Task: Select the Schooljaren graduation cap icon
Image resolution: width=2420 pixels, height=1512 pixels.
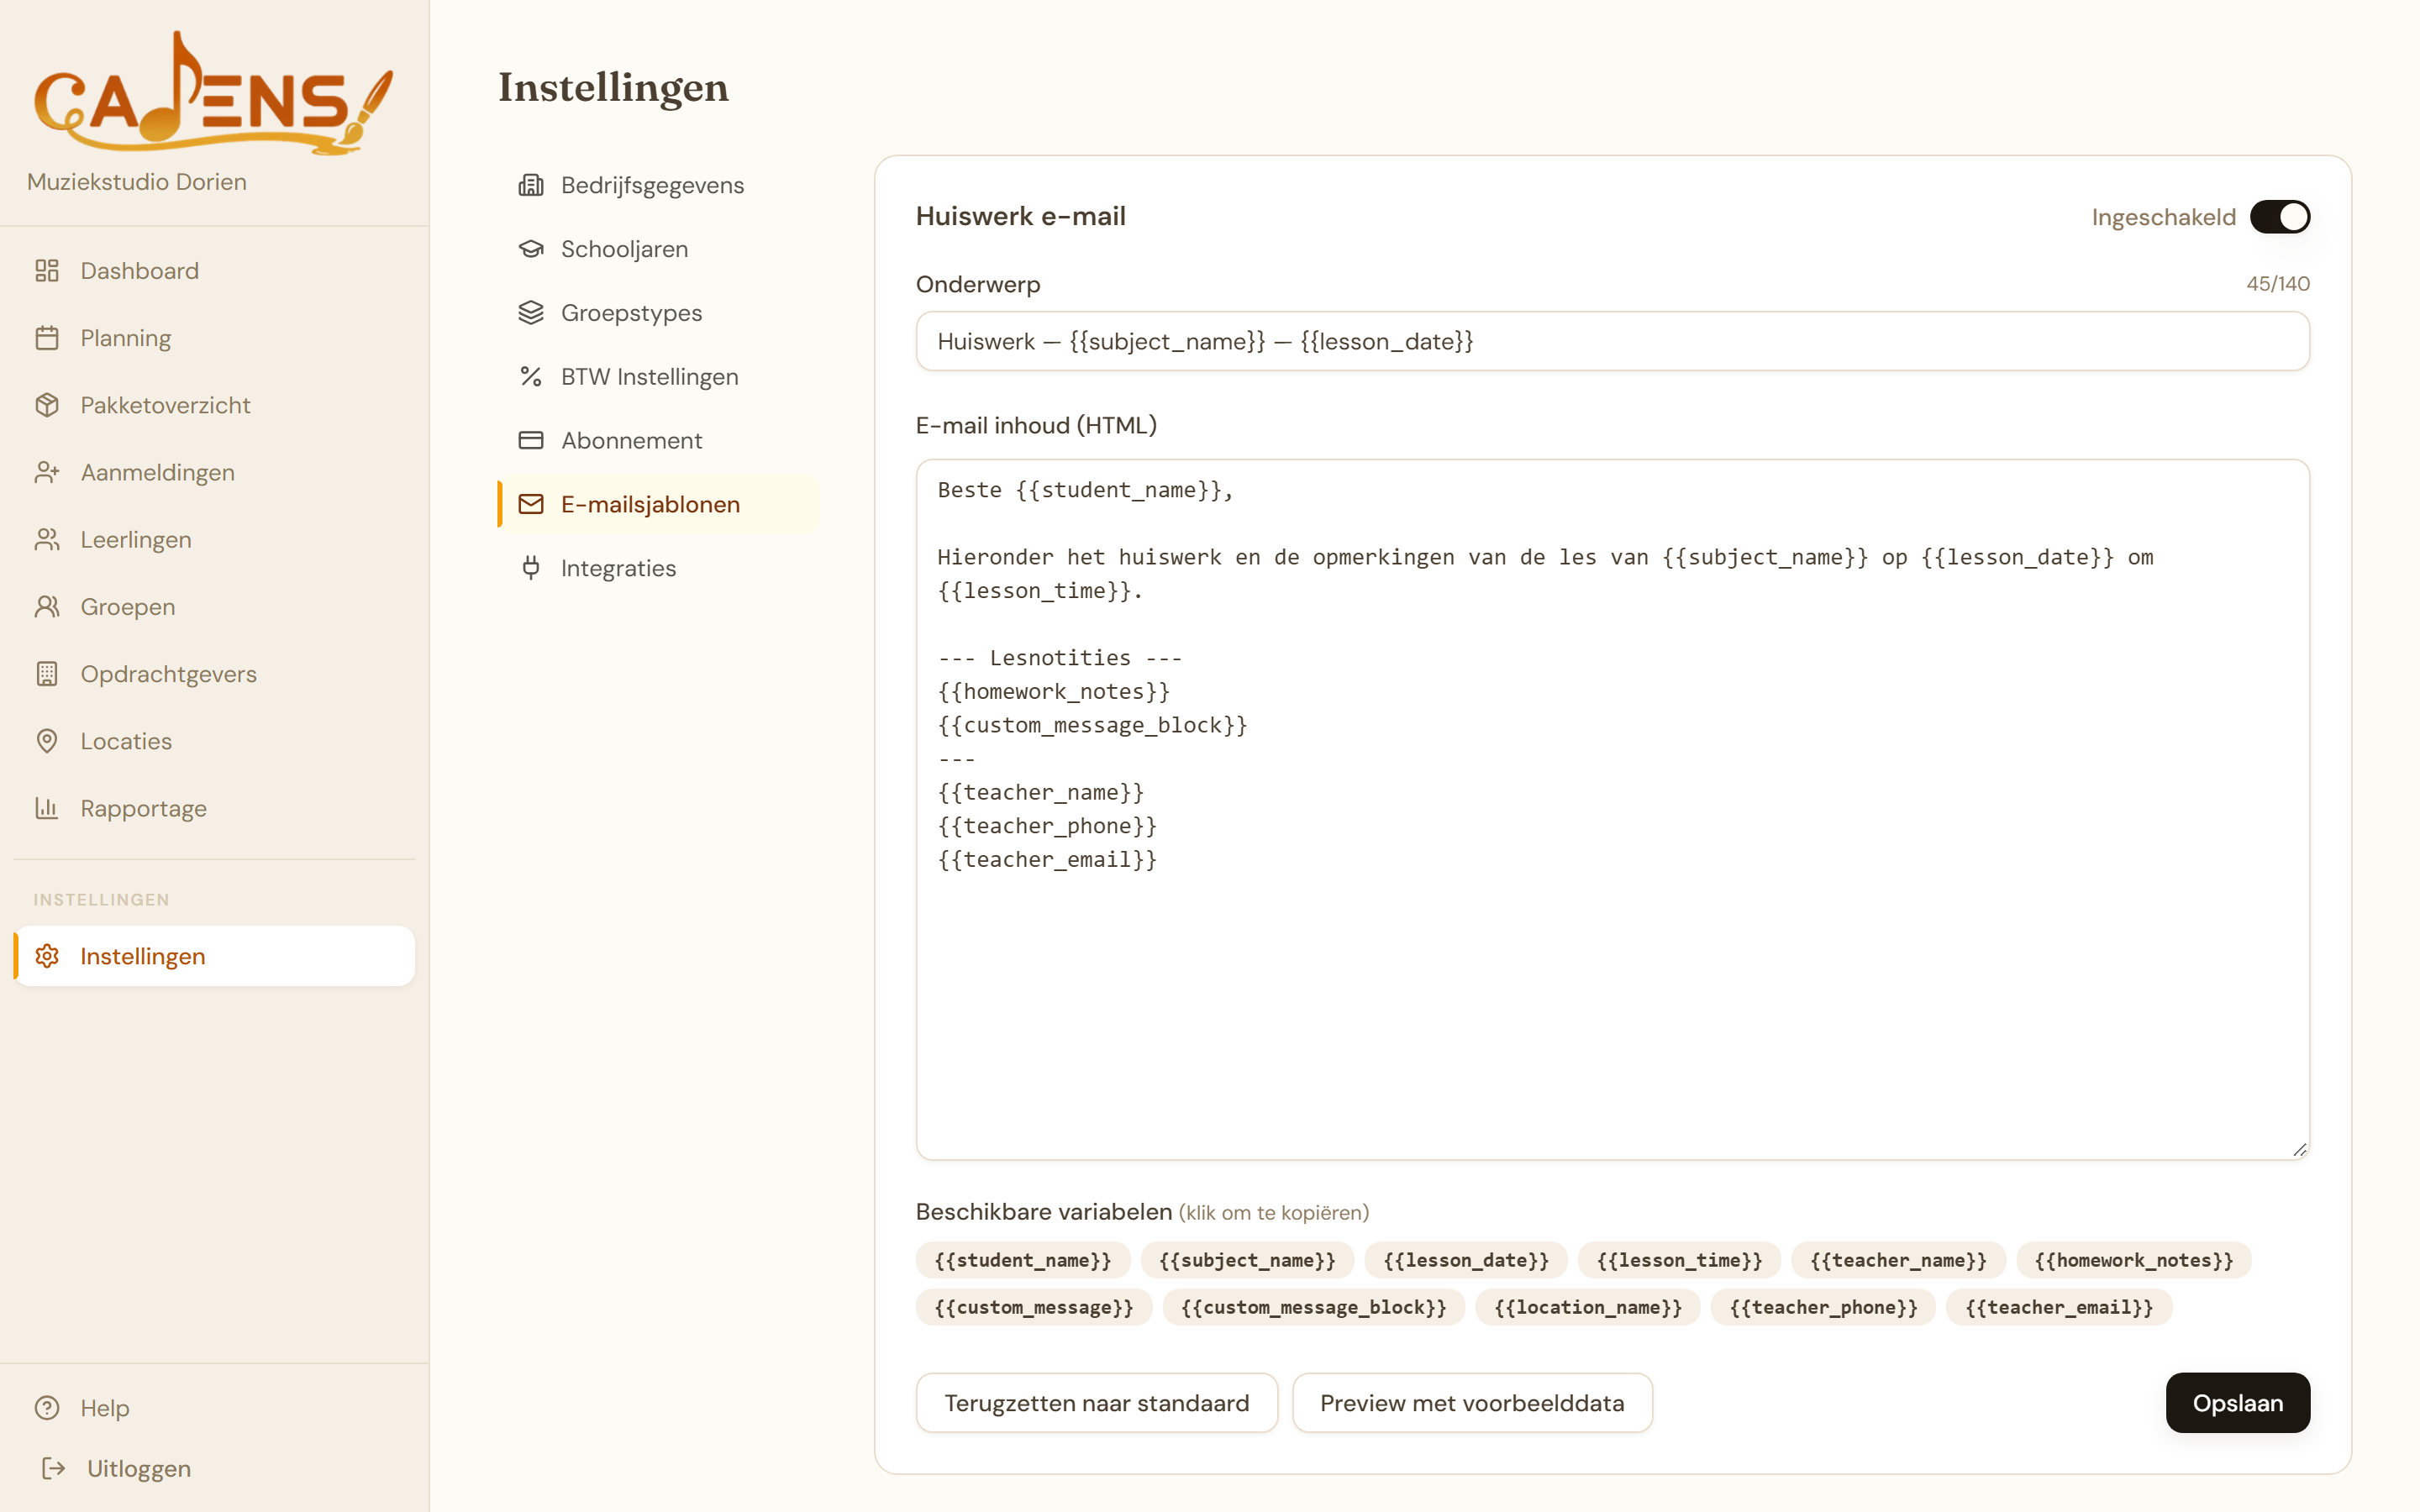Action: 531,249
